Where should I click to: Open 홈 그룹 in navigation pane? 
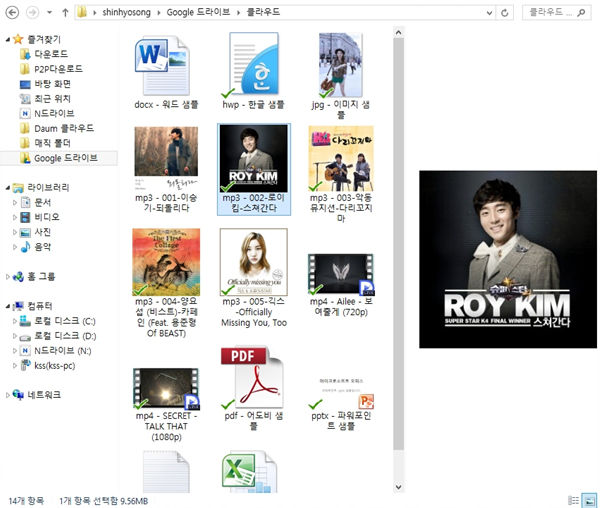coord(41,277)
